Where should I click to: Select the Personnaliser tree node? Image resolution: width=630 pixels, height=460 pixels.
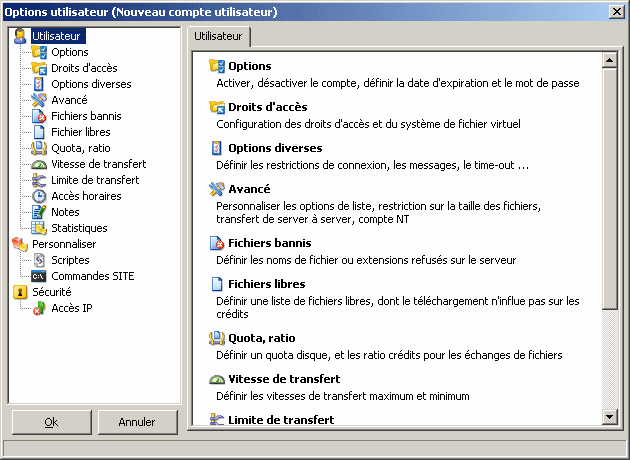coord(64,244)
